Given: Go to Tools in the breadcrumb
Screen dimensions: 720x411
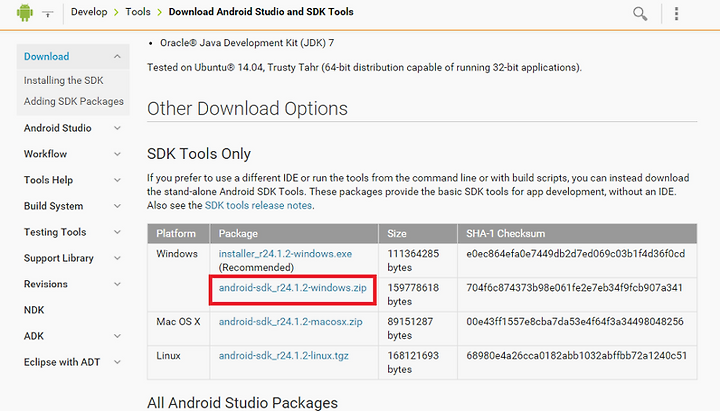Looking at the screenshot, I should pyautogui.click(x=138, y=12).
